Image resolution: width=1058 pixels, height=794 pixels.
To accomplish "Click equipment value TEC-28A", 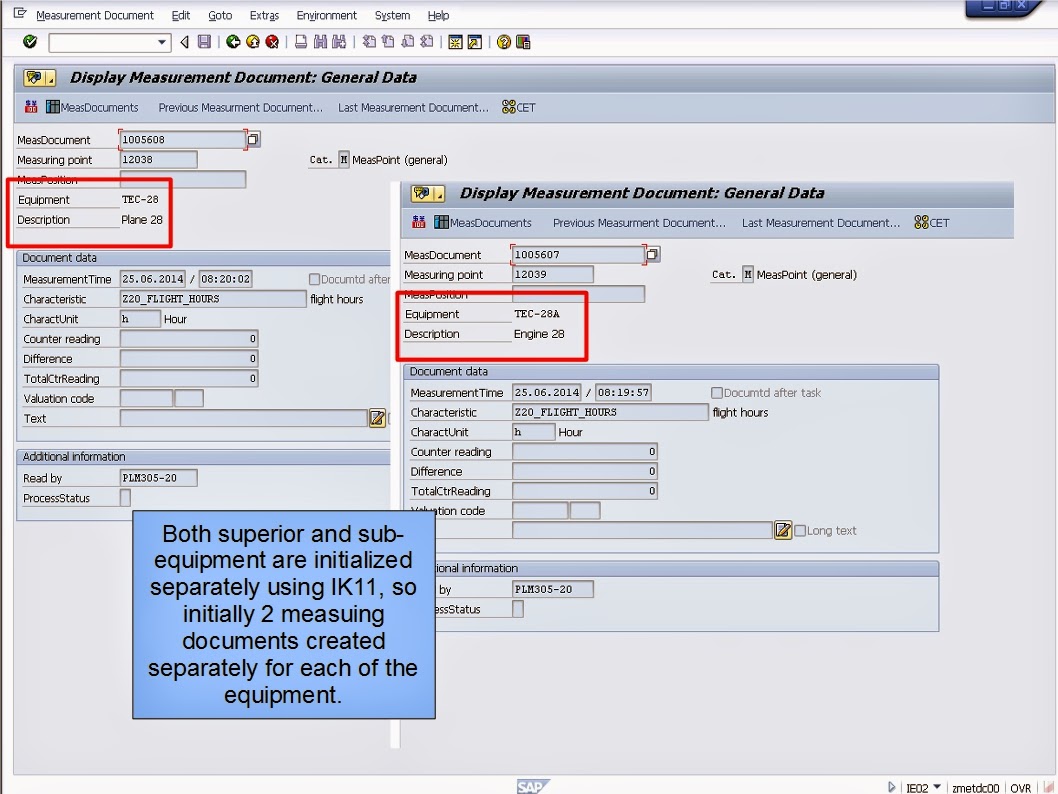I will pos(536,314).
